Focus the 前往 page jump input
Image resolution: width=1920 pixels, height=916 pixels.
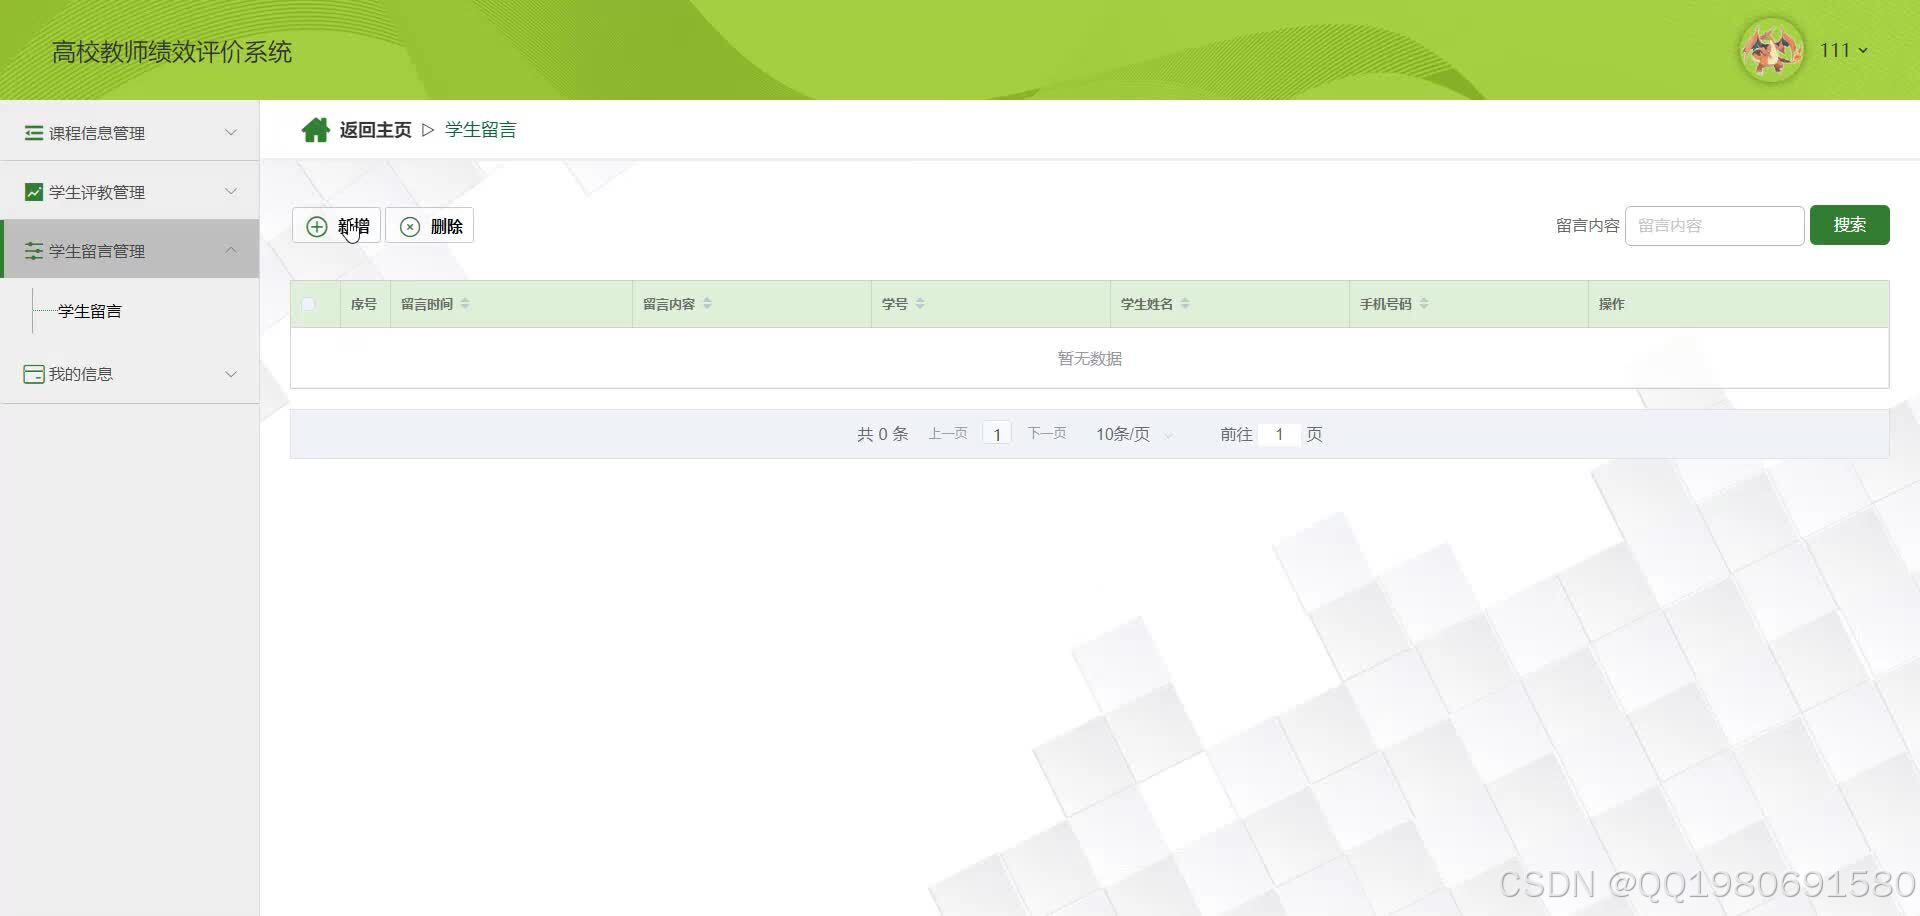[x=1279, y=434]
